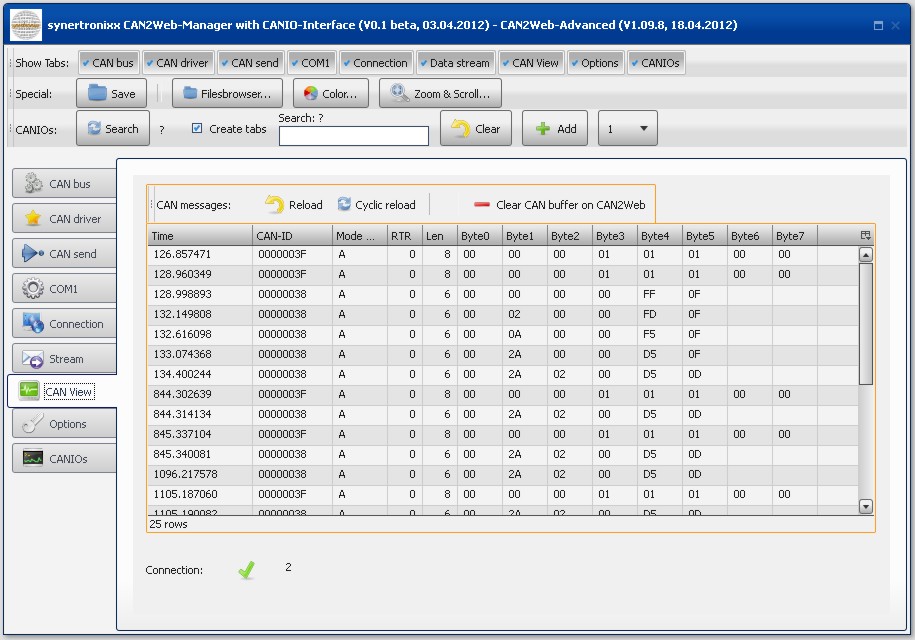The height and width of the screenshot is (640, 915).
Task: Open the Filesbrowser dialog
Action: (x=227, y=94)
